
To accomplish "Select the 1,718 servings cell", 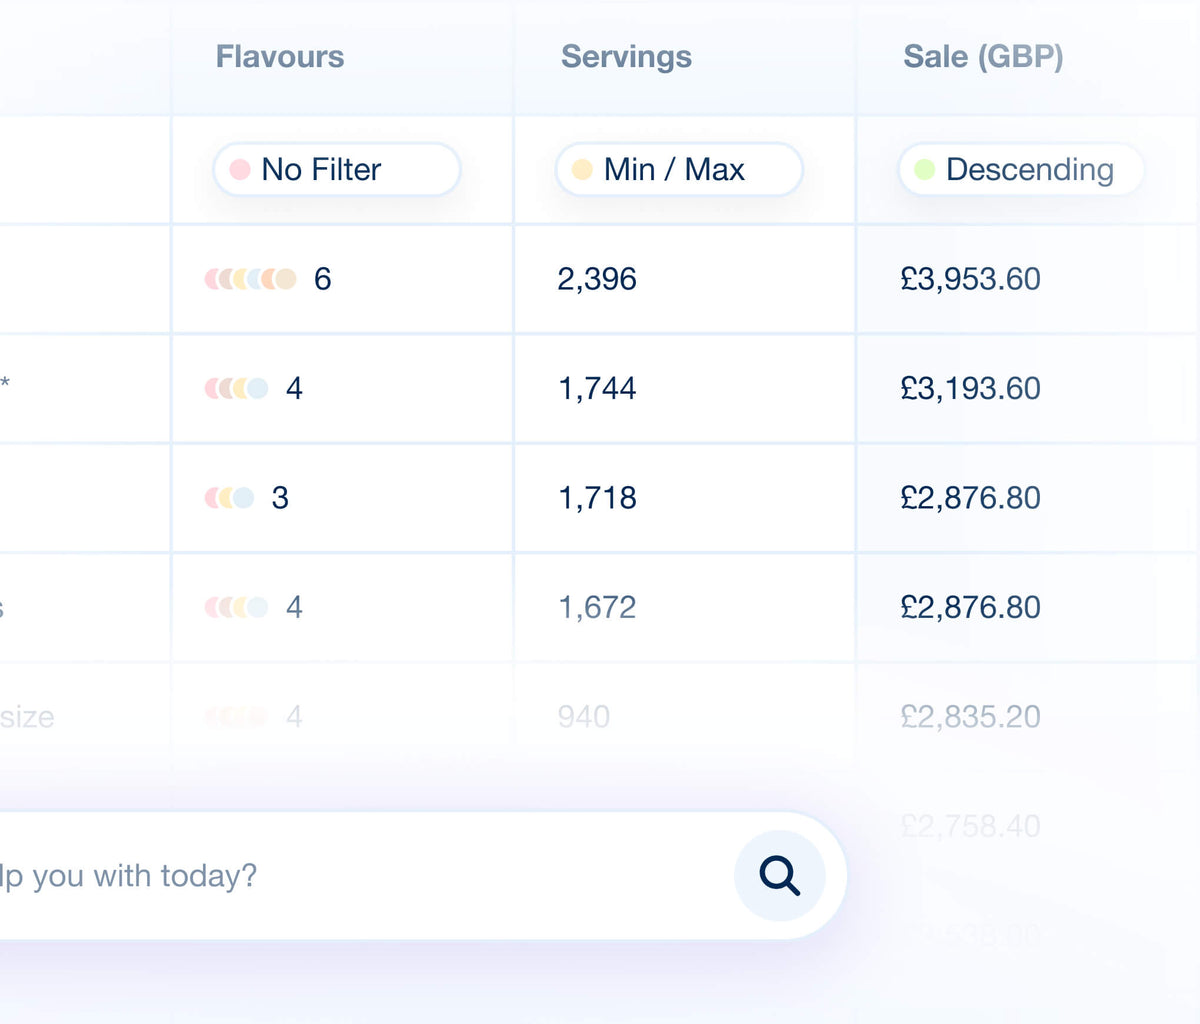I will (597, 497).
